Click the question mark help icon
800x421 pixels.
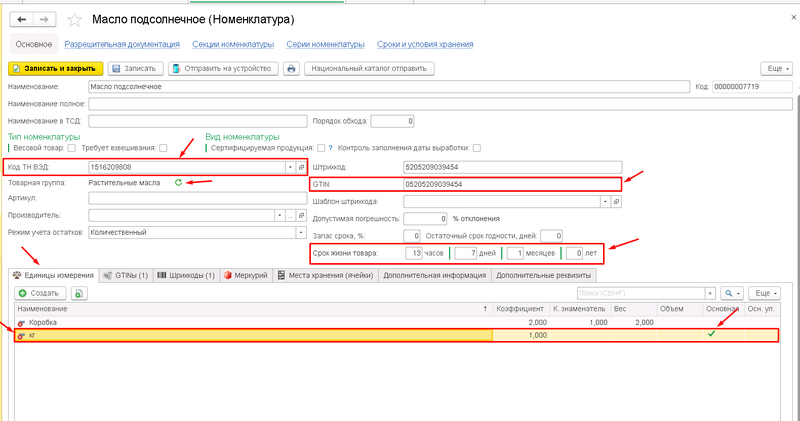[x=330, y=148]
